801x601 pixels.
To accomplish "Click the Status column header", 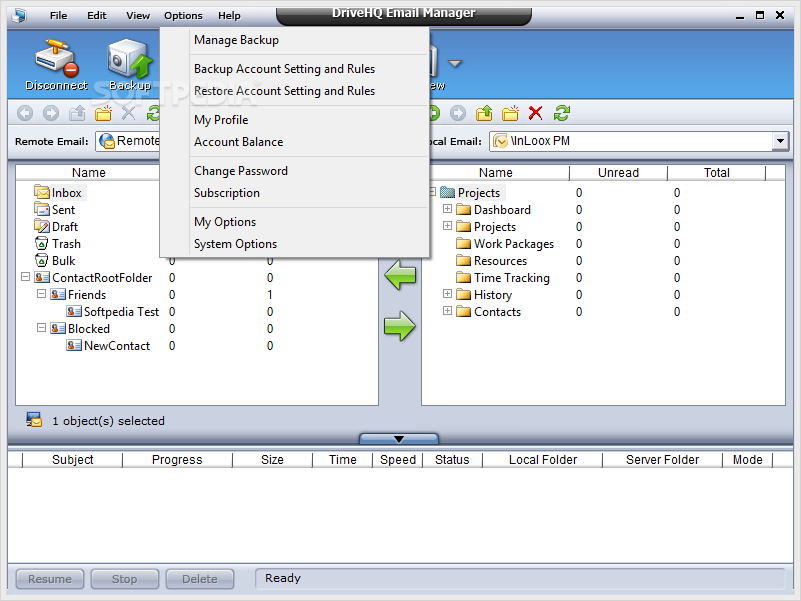I will pos(452,460).
